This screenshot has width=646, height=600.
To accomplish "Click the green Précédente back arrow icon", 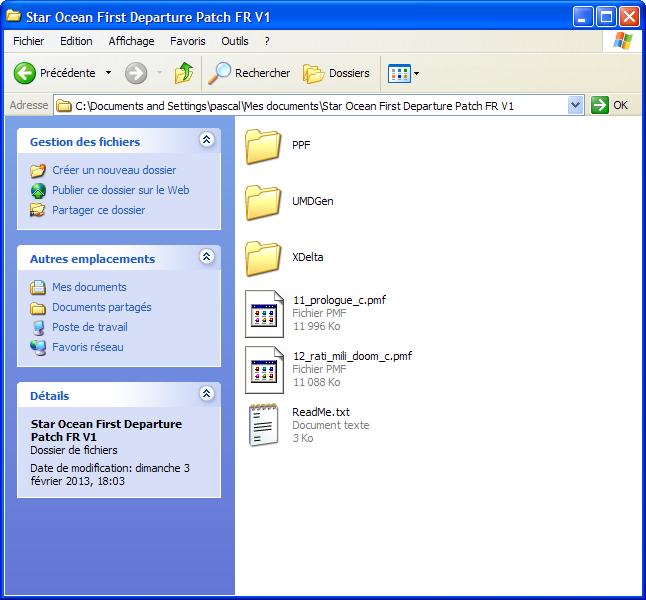I will point(24,73).
